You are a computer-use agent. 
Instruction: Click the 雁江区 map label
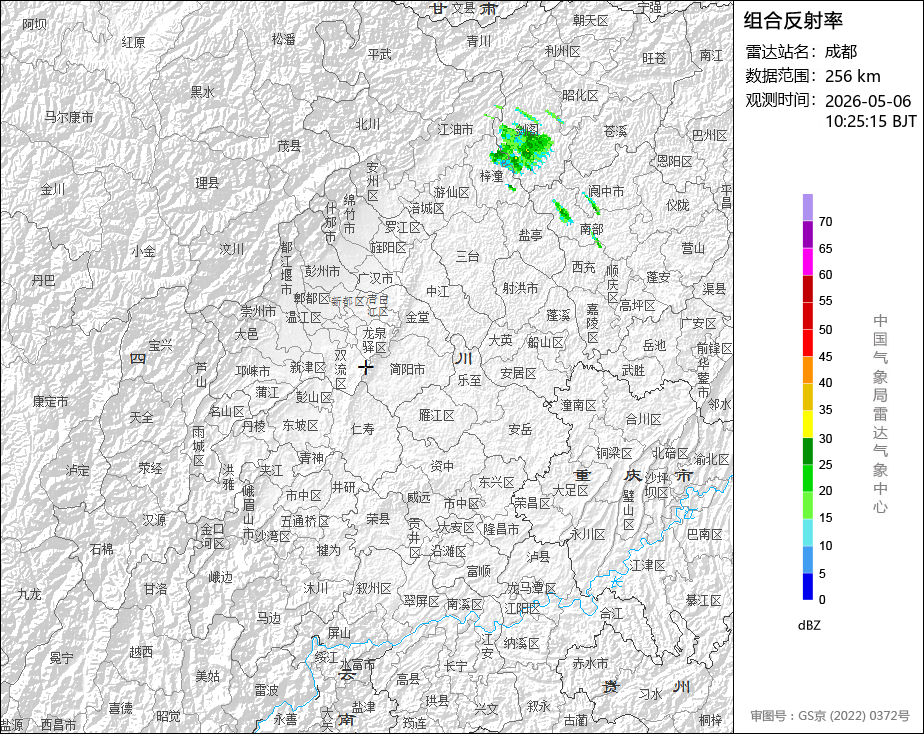437,415
